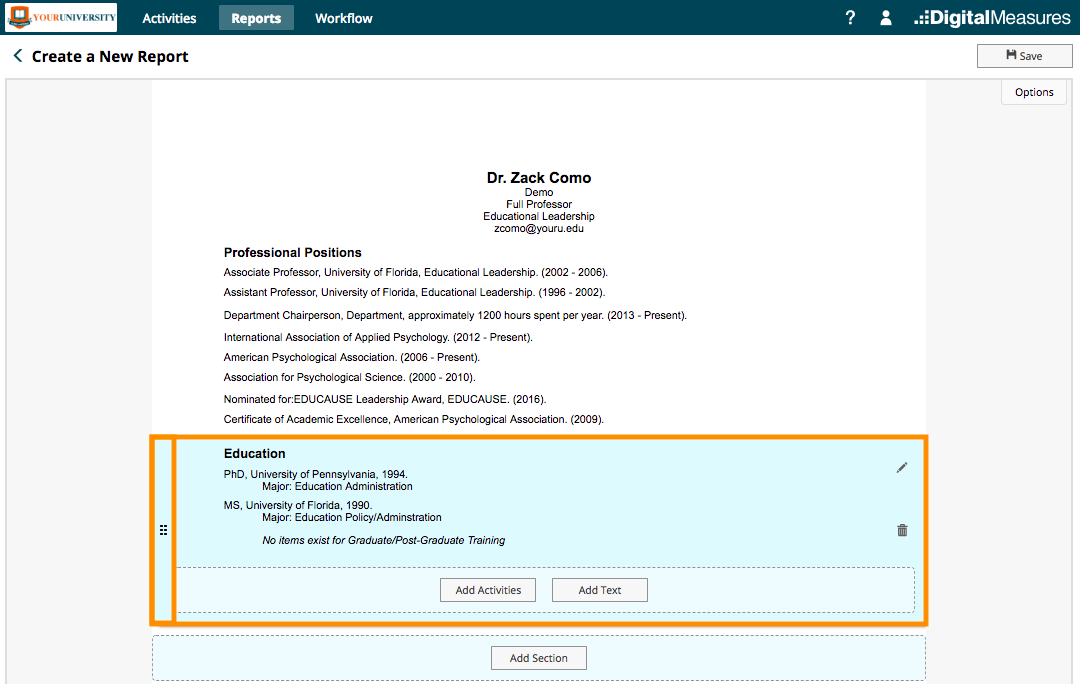Click Certificate of Academic Excellence entry
Screen dimensions: 1080x684
tap(413, 419)
